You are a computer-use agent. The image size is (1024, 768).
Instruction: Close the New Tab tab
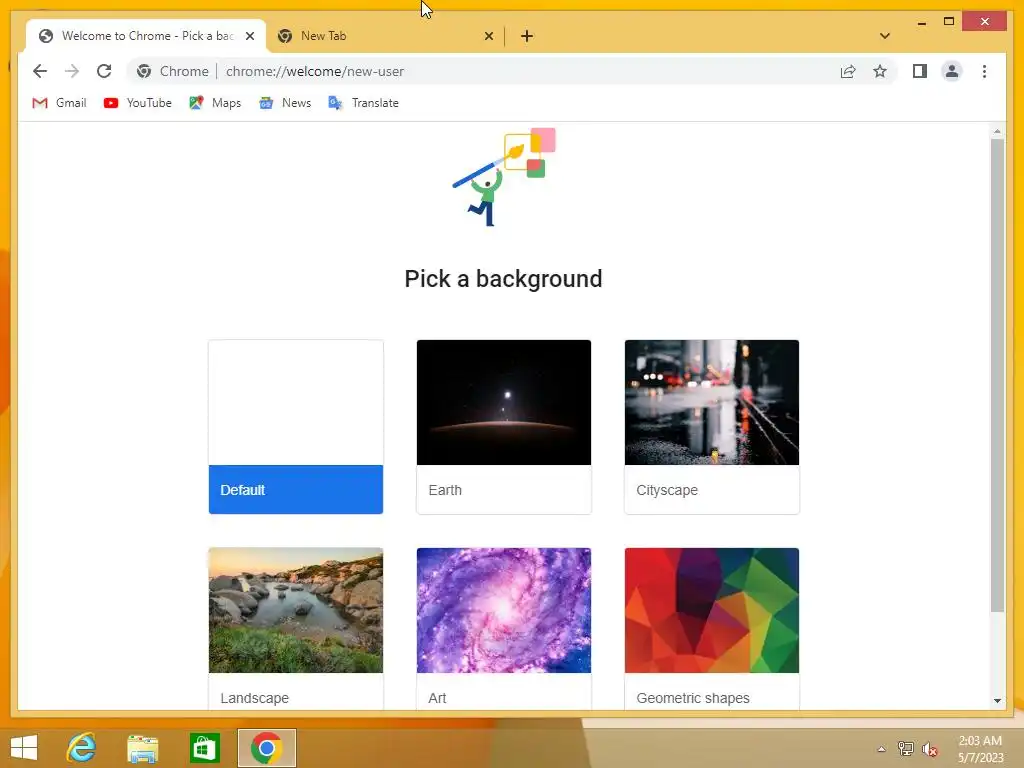click(x=488, y=36)
